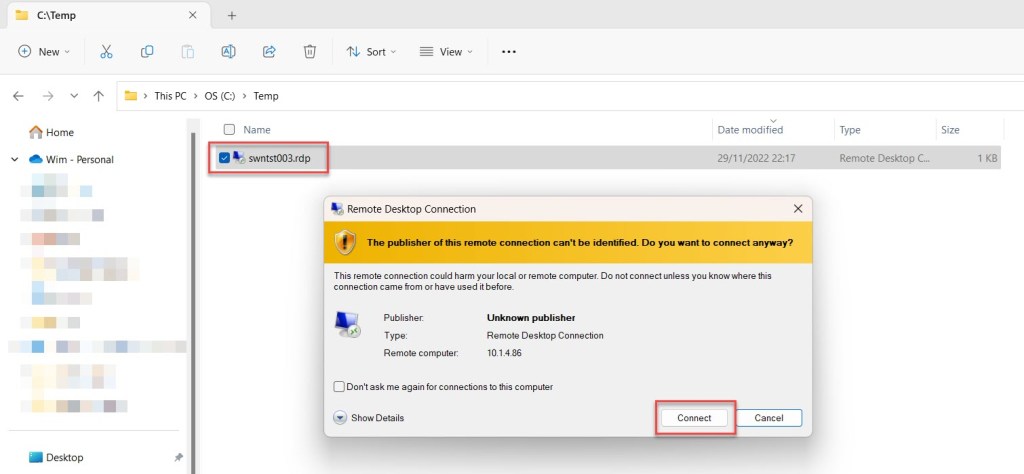1024x474 pixels.
Task: Expand Show Details in the dialog
Action: [x=340, y=418]
